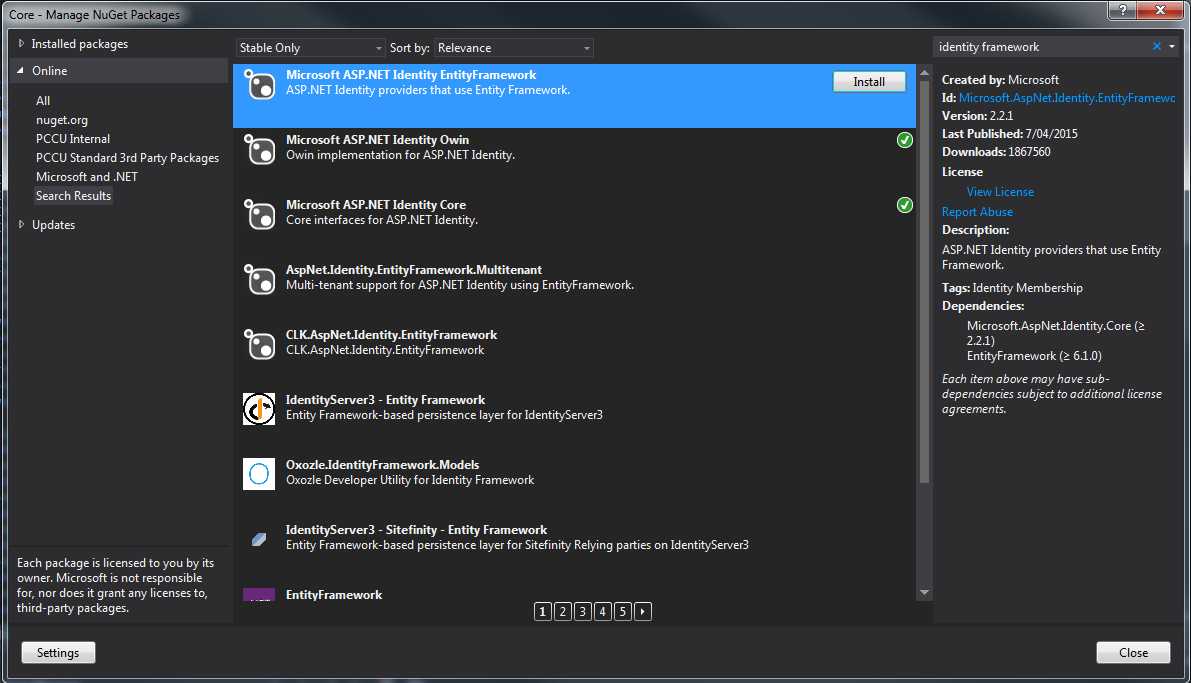Click the Oxozle.IdentityFramework.Models circle icon
The width and height of the screenshot is (1191, 683).
pos(259,474)
